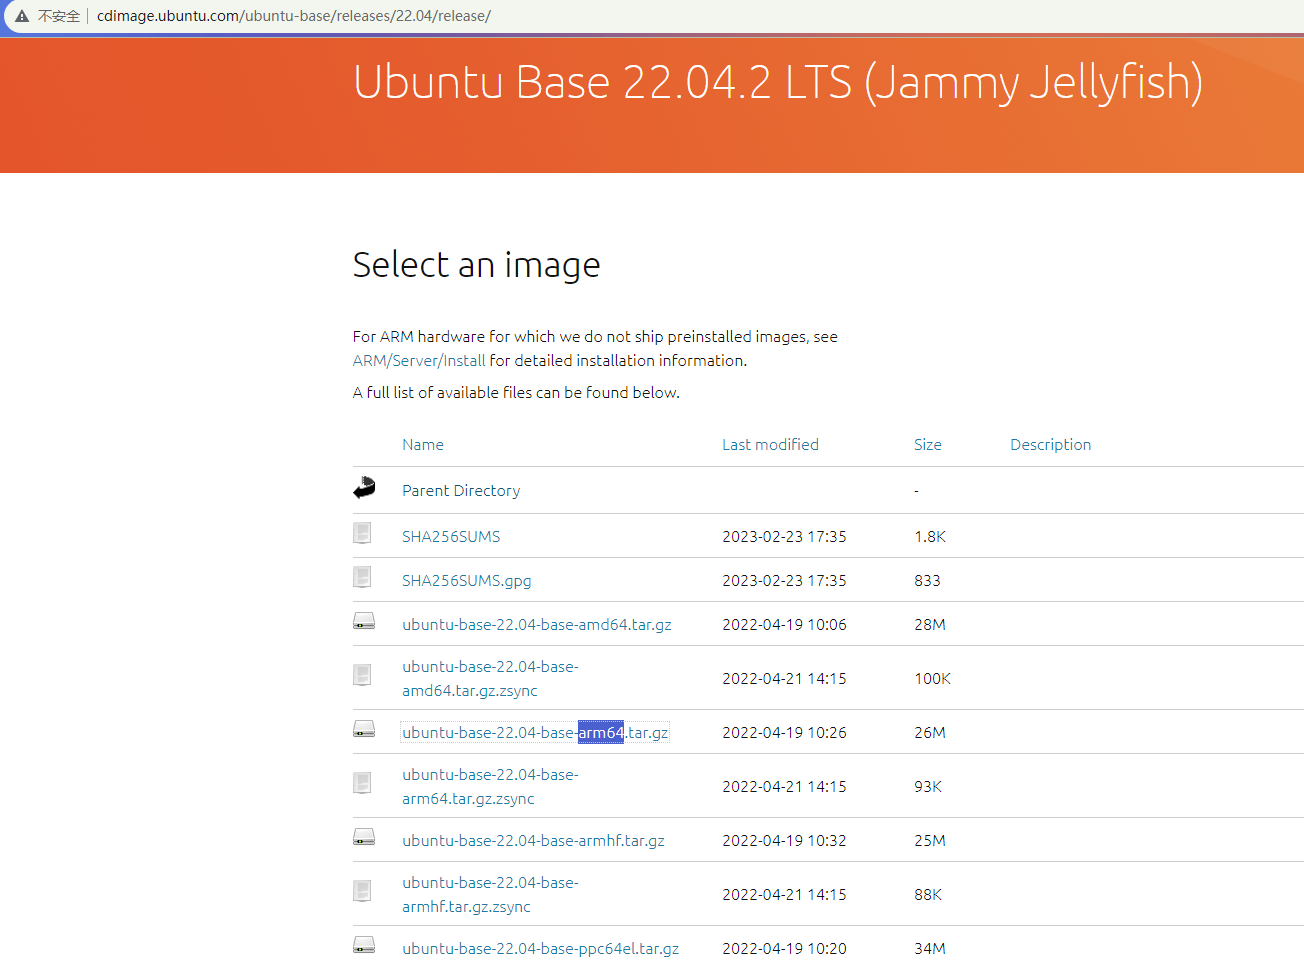Click the amd64.tar.gz.zsync file icon
Viewport: 1304px width, 961px height.
(362, 675)
